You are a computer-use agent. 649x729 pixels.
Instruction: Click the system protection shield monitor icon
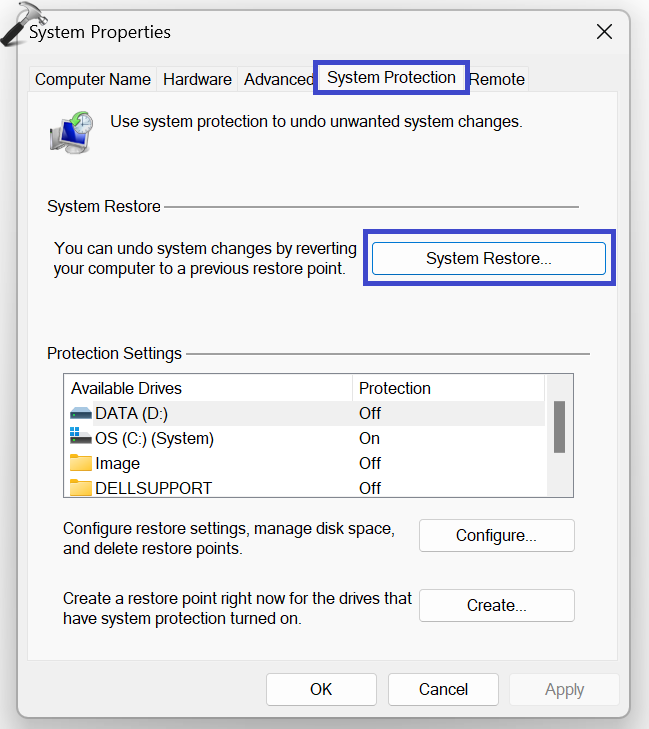(71, 134)
